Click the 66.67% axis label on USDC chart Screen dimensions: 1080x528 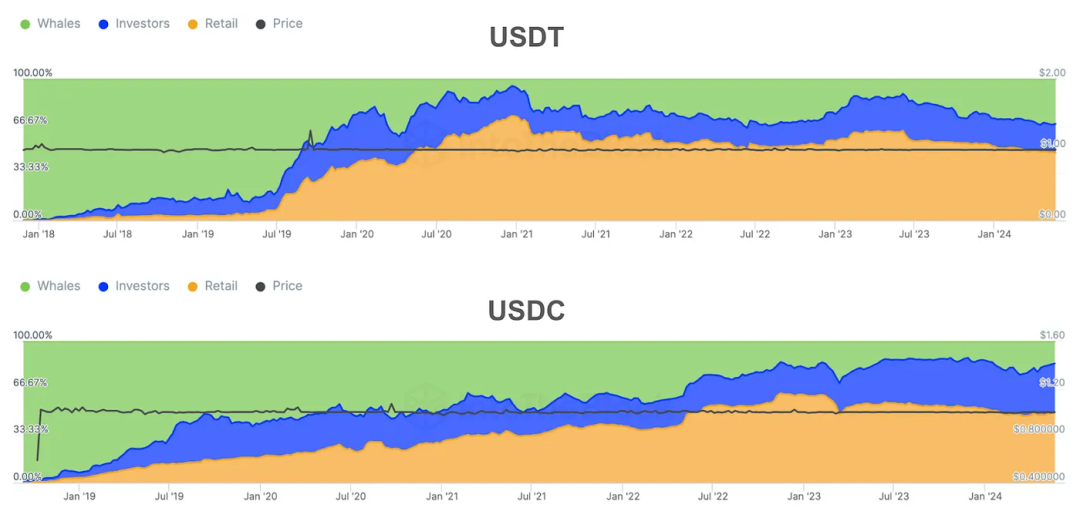click(31, 383)
